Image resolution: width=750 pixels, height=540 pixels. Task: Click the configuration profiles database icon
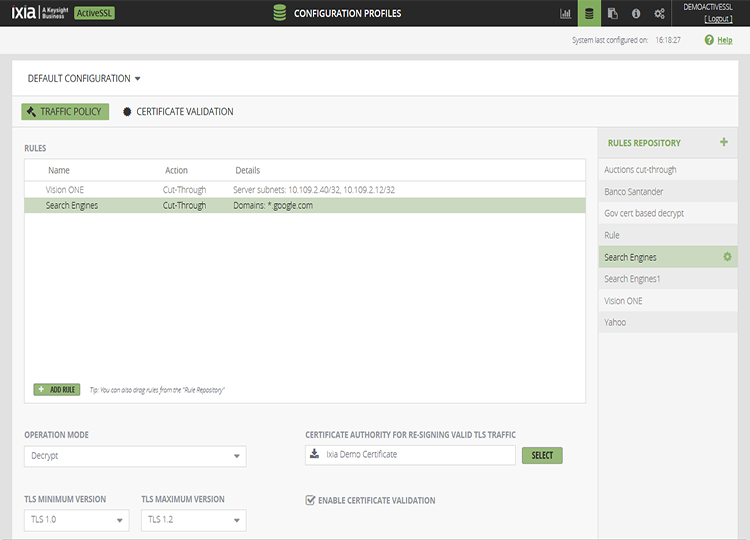point(589,14)
